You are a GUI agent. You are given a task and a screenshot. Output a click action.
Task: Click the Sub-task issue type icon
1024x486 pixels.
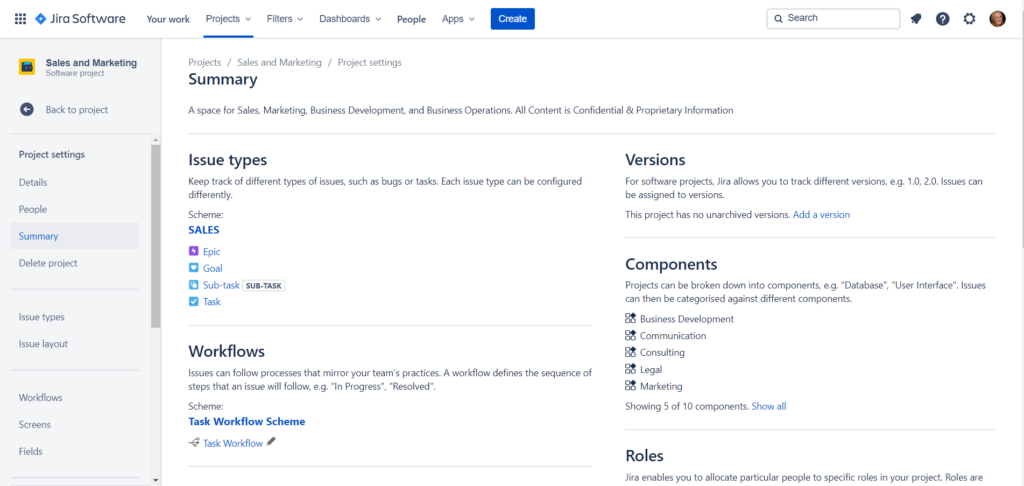pyautogui.click(x=193, y=285)
